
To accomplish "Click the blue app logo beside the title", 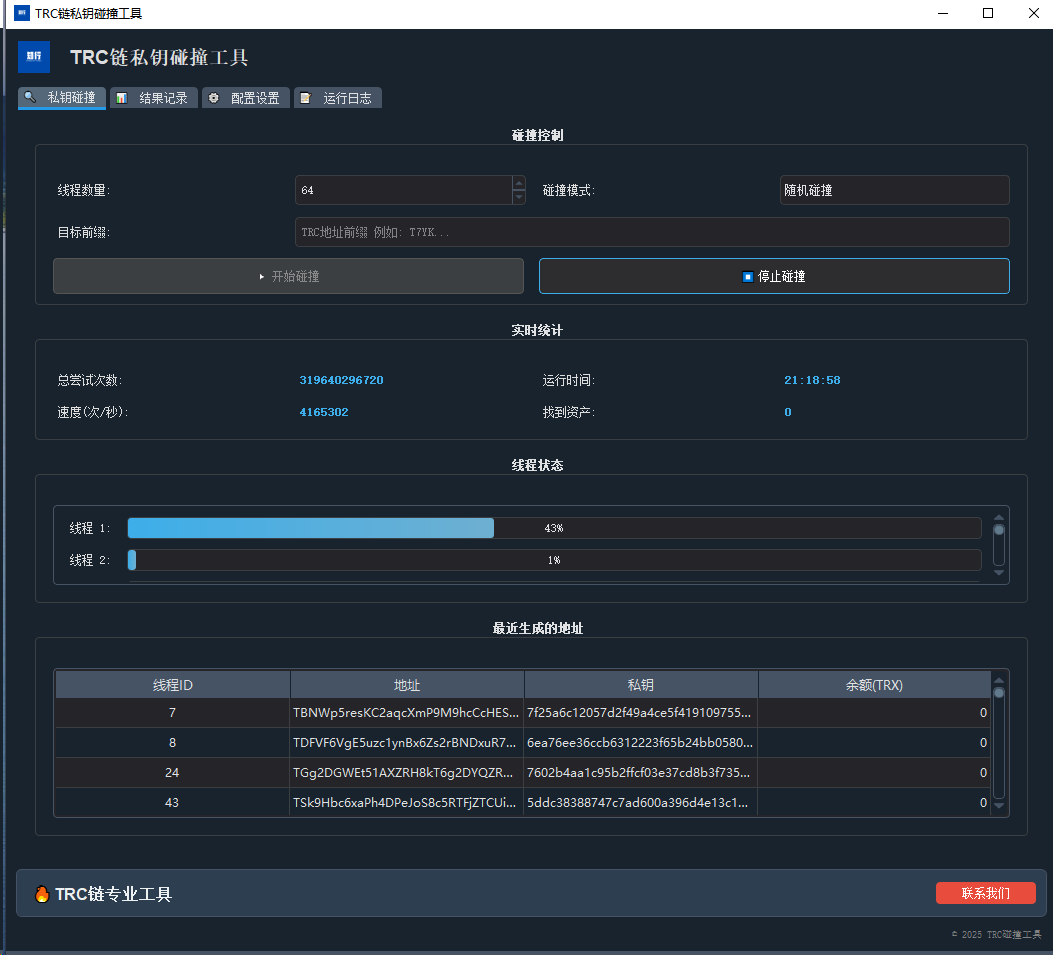I will point(34,57).
